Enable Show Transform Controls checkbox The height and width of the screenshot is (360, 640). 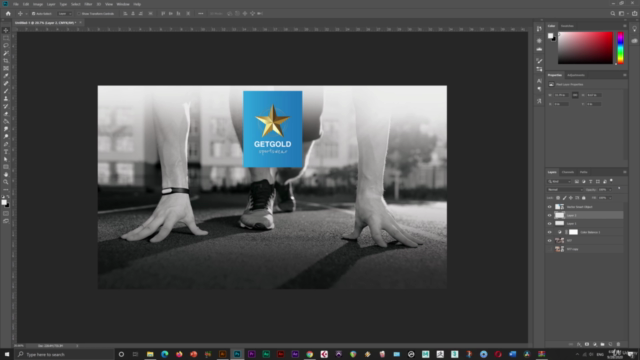tap(79, 13)
